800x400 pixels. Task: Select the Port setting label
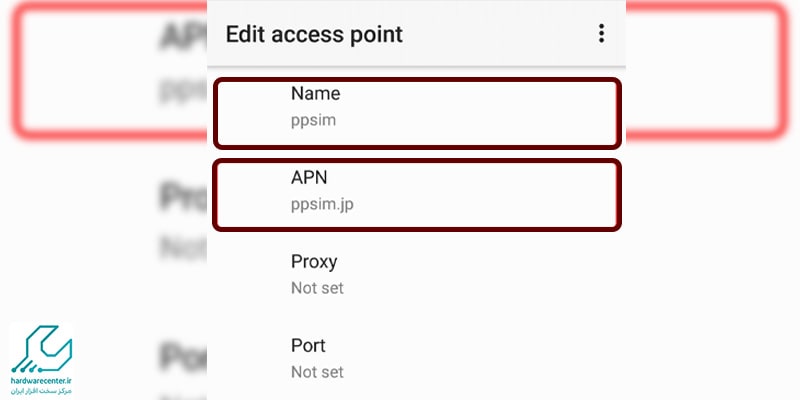[x=308, y=345]
